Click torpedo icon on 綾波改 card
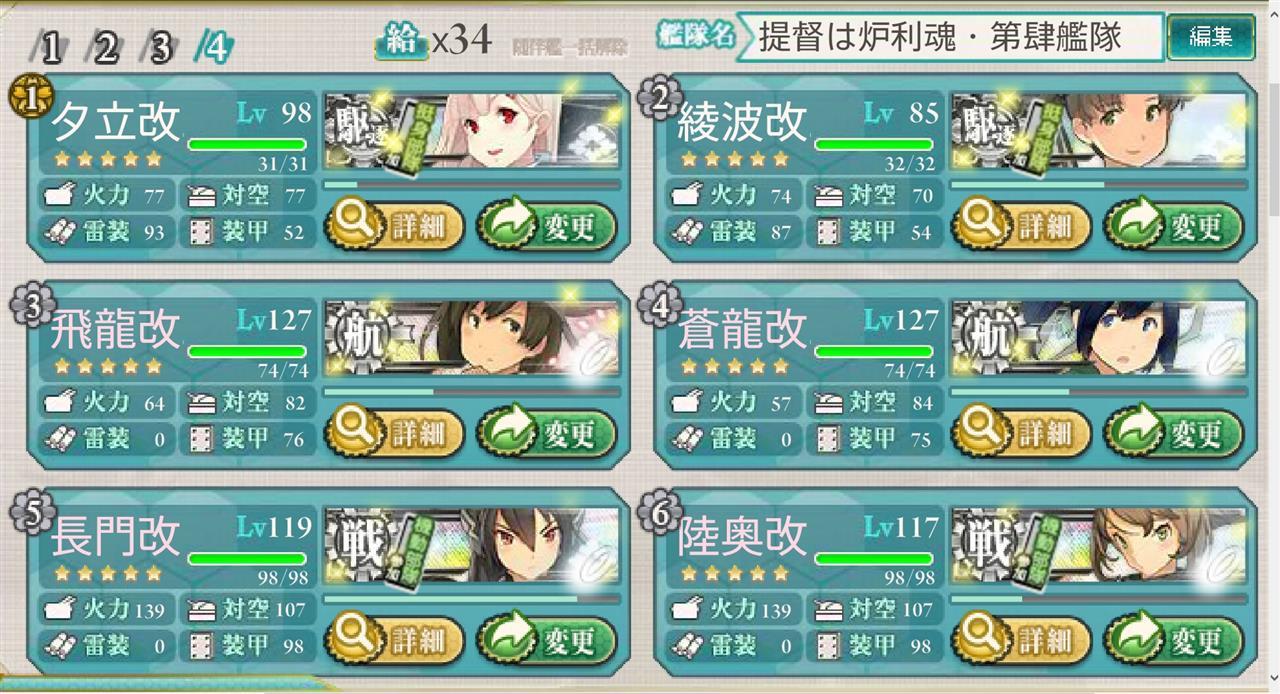The width and height of the screenshot is (1280, 694). click(x=688, y=232)
